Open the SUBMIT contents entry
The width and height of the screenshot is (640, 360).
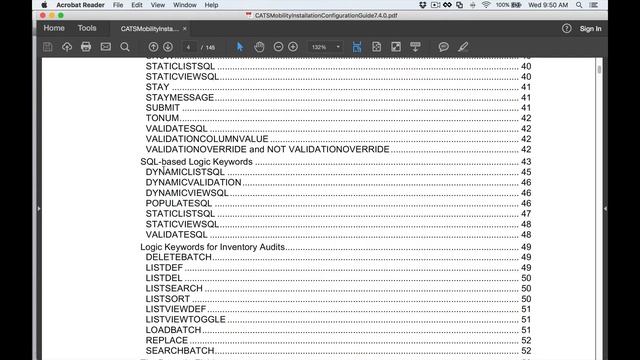coord(163,108)
